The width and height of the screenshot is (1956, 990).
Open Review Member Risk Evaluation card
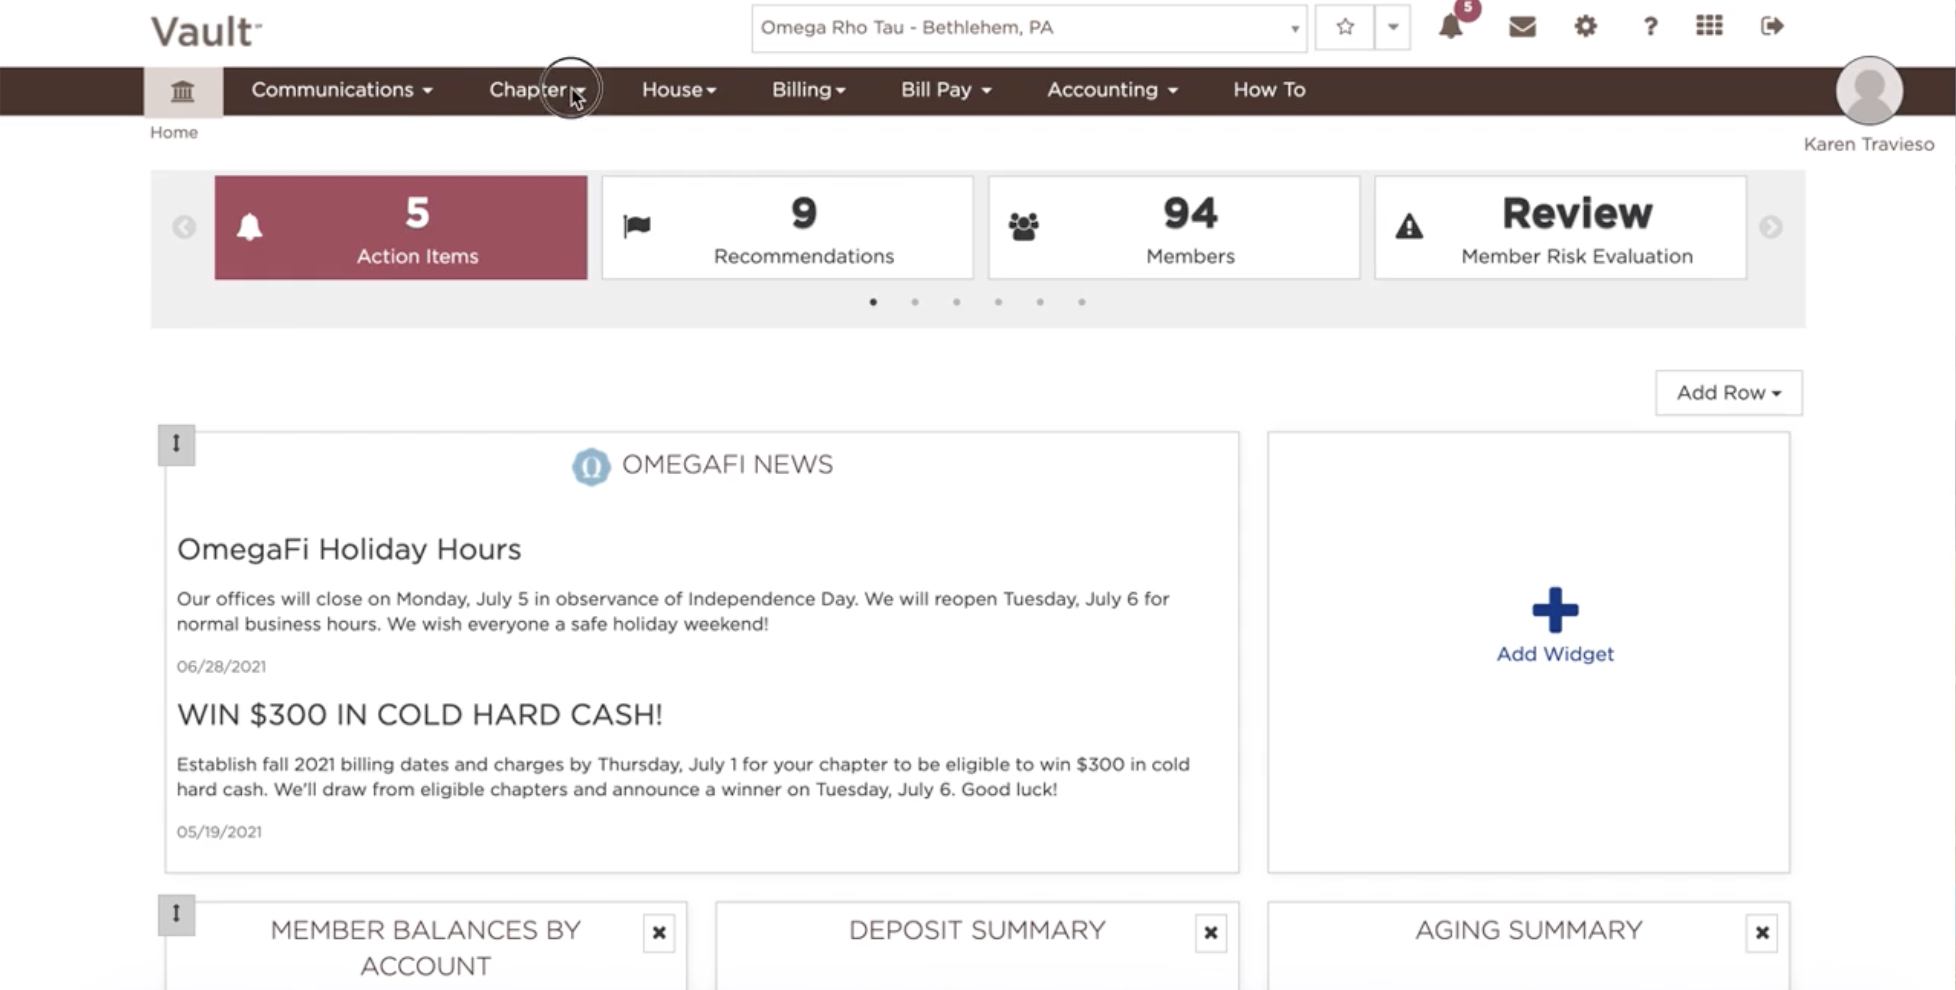click(1561, 228)
